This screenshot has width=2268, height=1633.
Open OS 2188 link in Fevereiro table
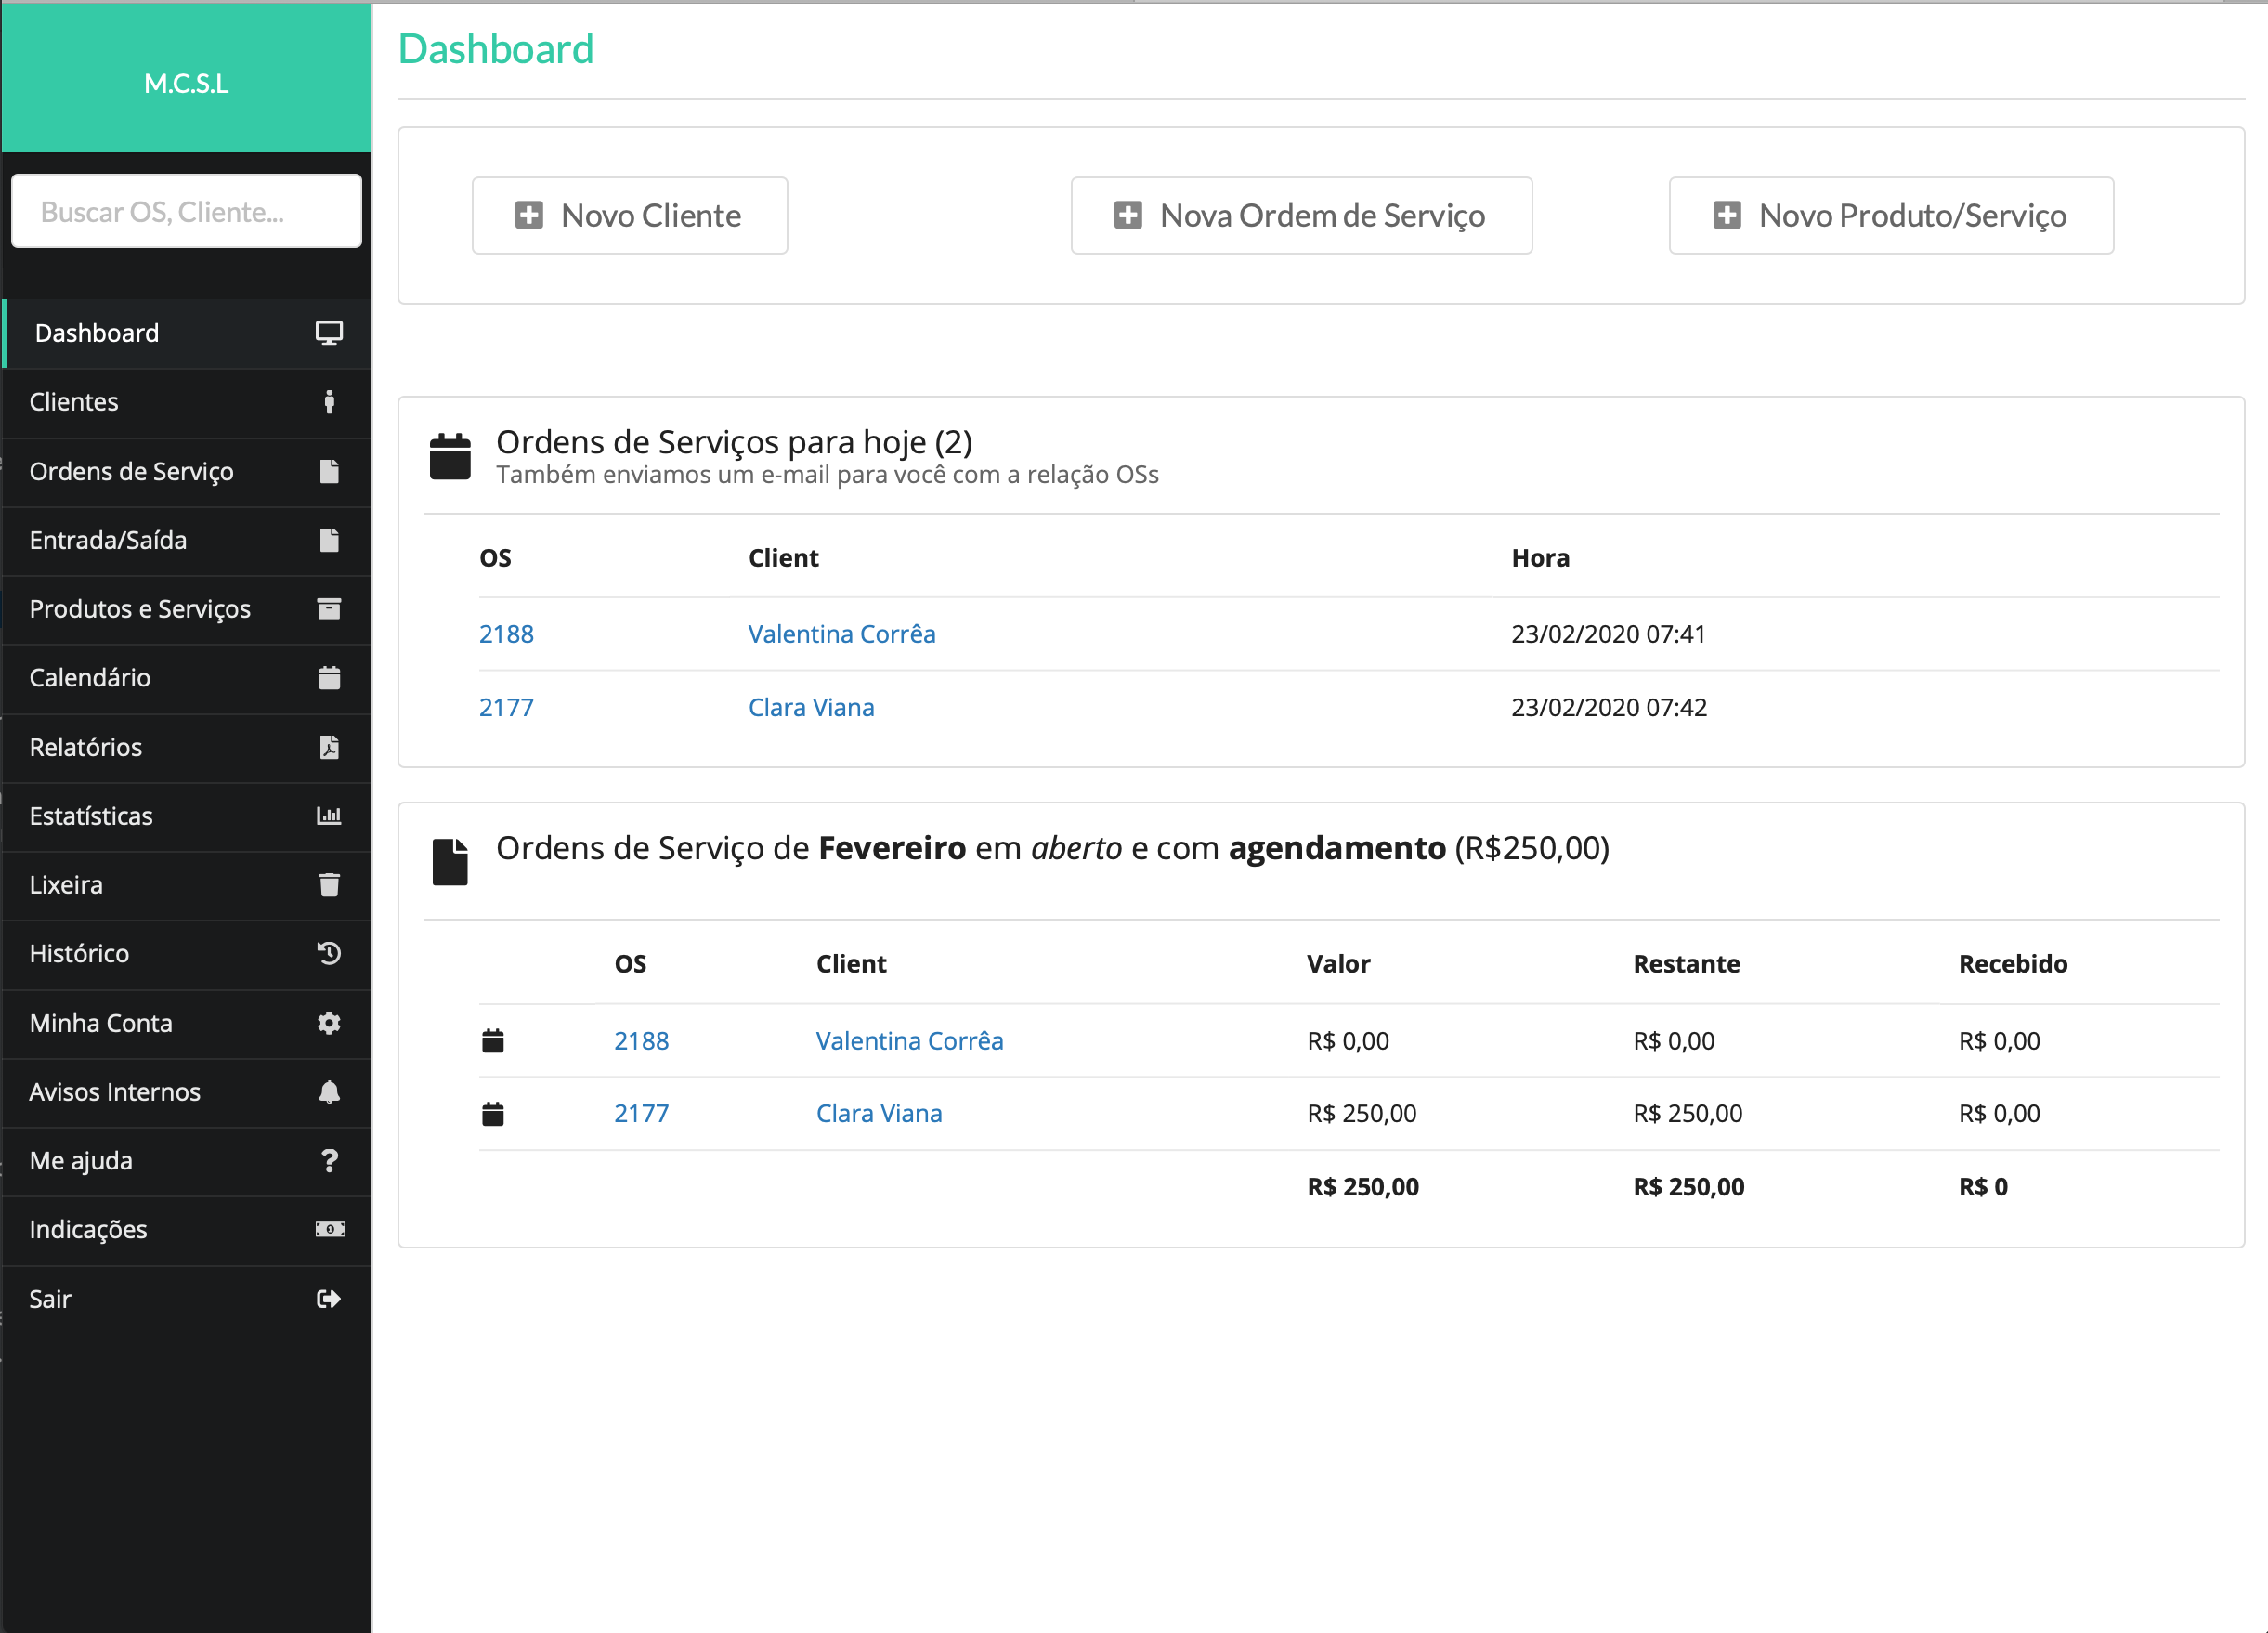click(641, 1041)
